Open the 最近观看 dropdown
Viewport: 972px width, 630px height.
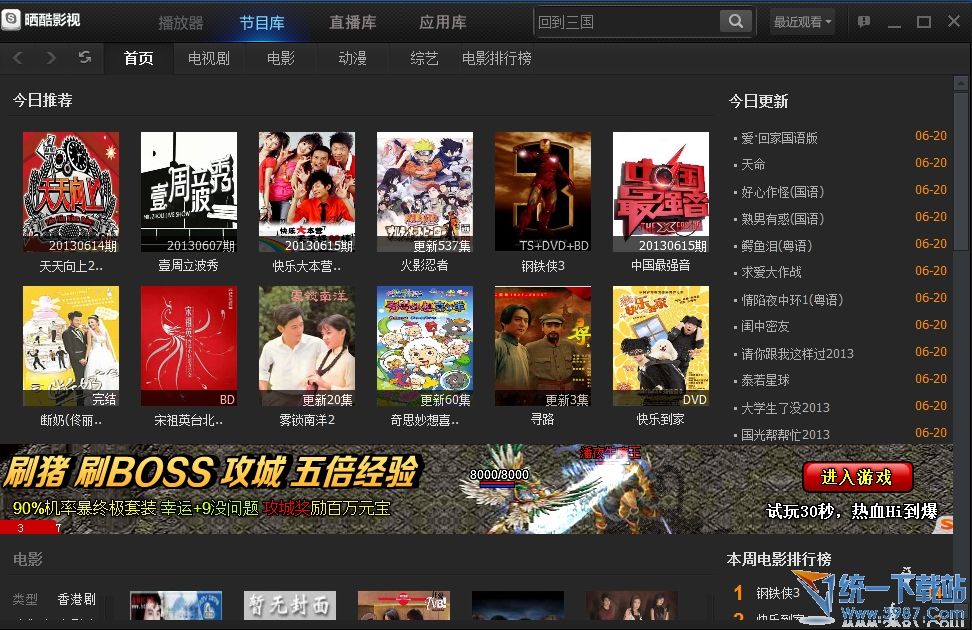pos(801,20)
